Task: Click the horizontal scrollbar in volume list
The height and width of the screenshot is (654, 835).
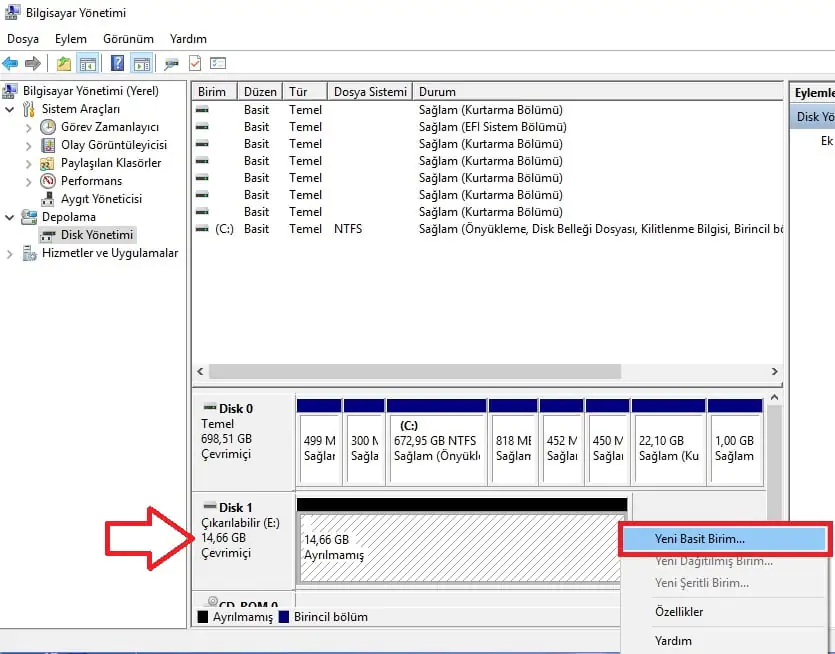Action: click(x=415, y=371)
